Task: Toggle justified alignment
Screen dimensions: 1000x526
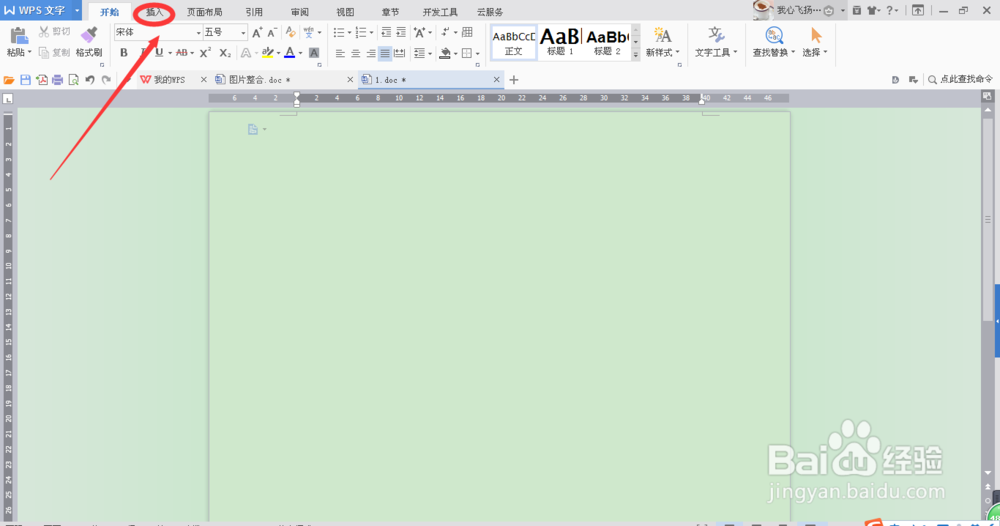Action: pyautogui.click(x=385, y=54)
